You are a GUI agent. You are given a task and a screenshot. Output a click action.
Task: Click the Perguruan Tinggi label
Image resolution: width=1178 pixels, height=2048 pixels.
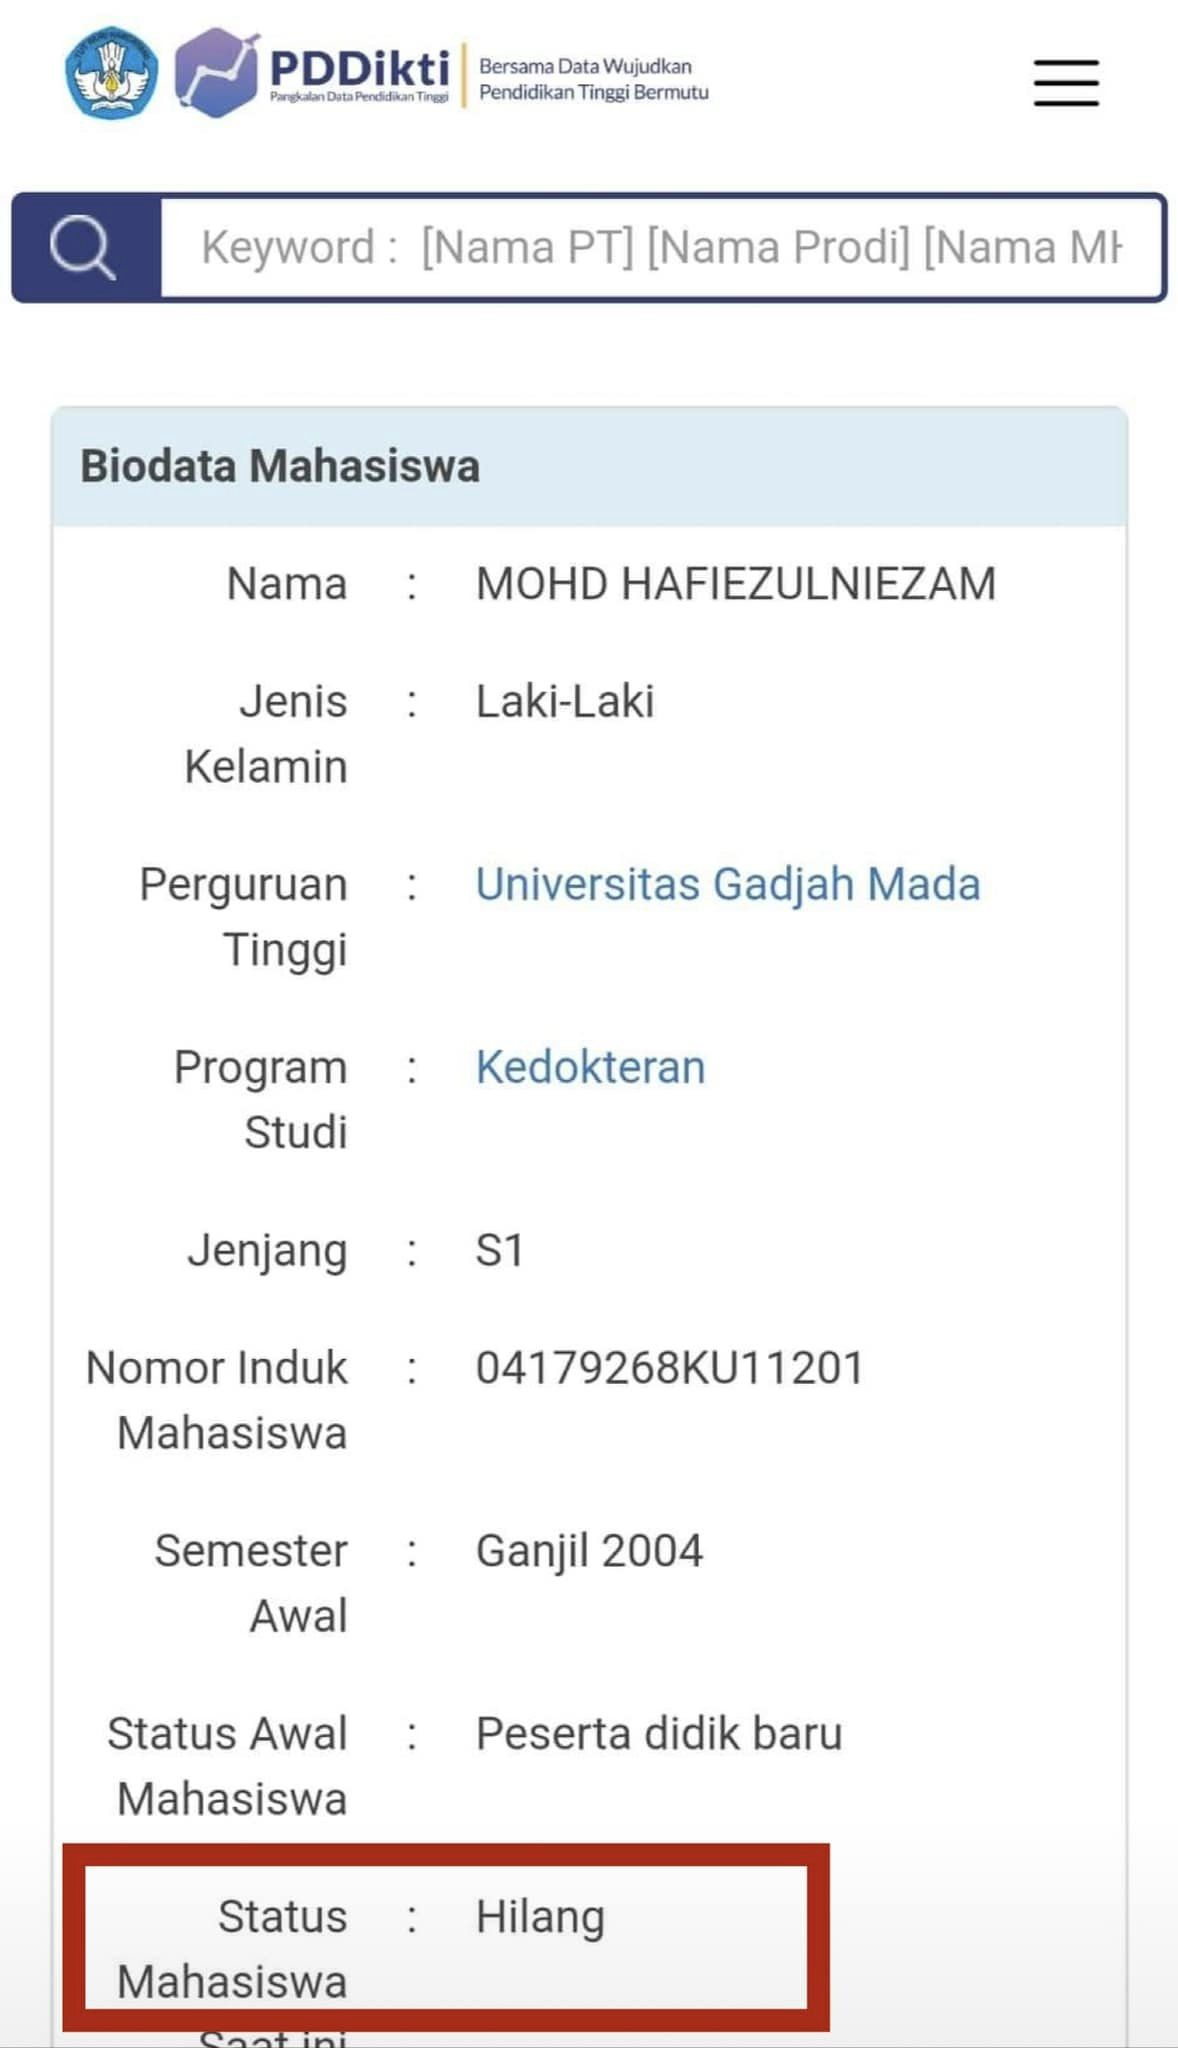point(243,918)
